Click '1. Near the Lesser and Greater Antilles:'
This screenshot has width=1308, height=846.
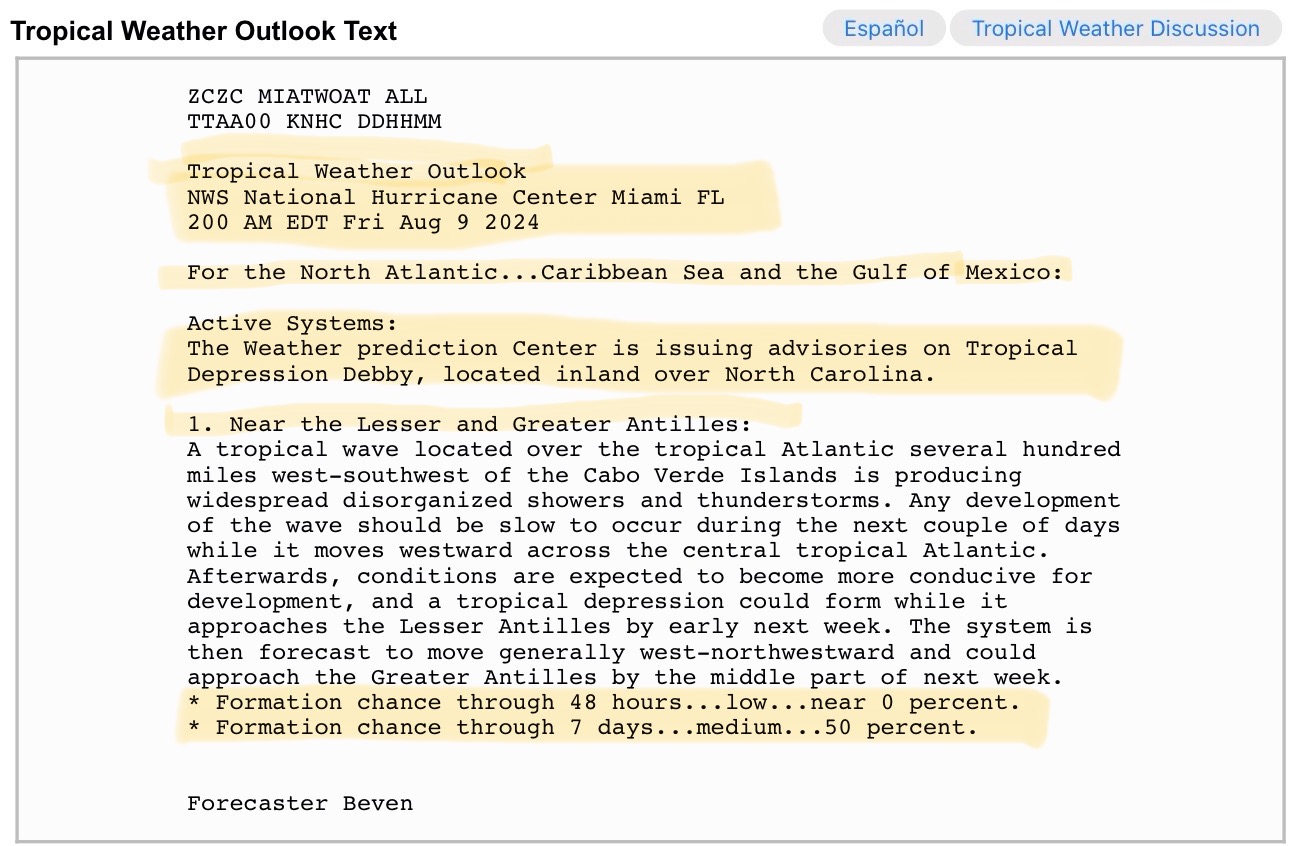(x=469, y=424)
